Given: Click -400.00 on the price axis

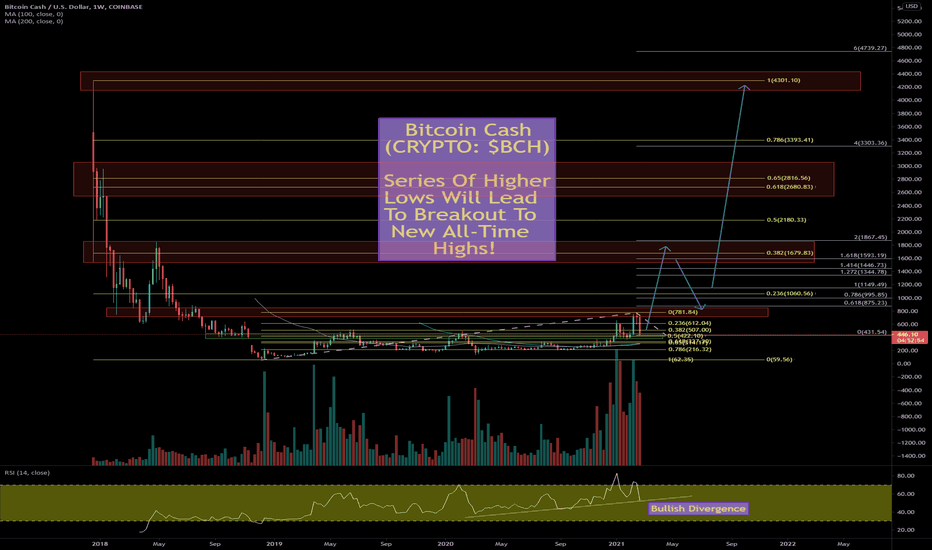Looking at the screenshot, I should [x=909, y=390].
